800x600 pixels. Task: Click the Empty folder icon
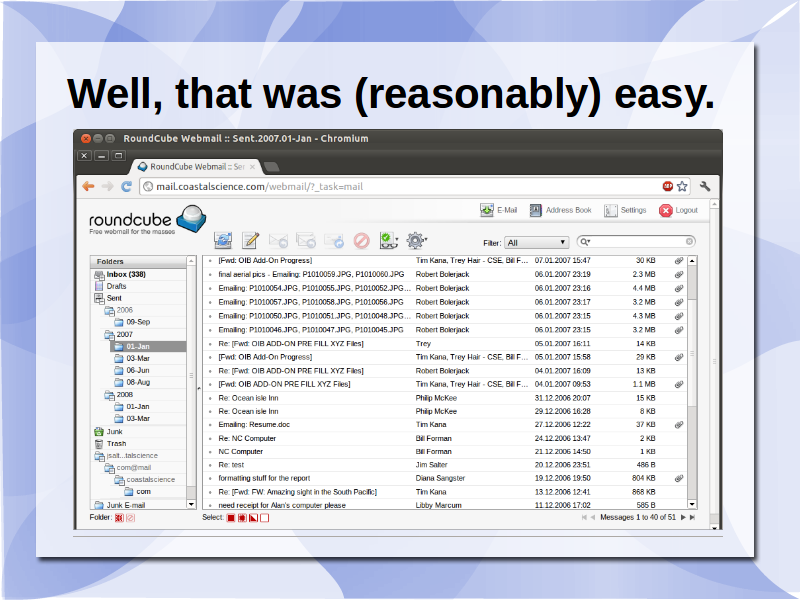point(131,518)
